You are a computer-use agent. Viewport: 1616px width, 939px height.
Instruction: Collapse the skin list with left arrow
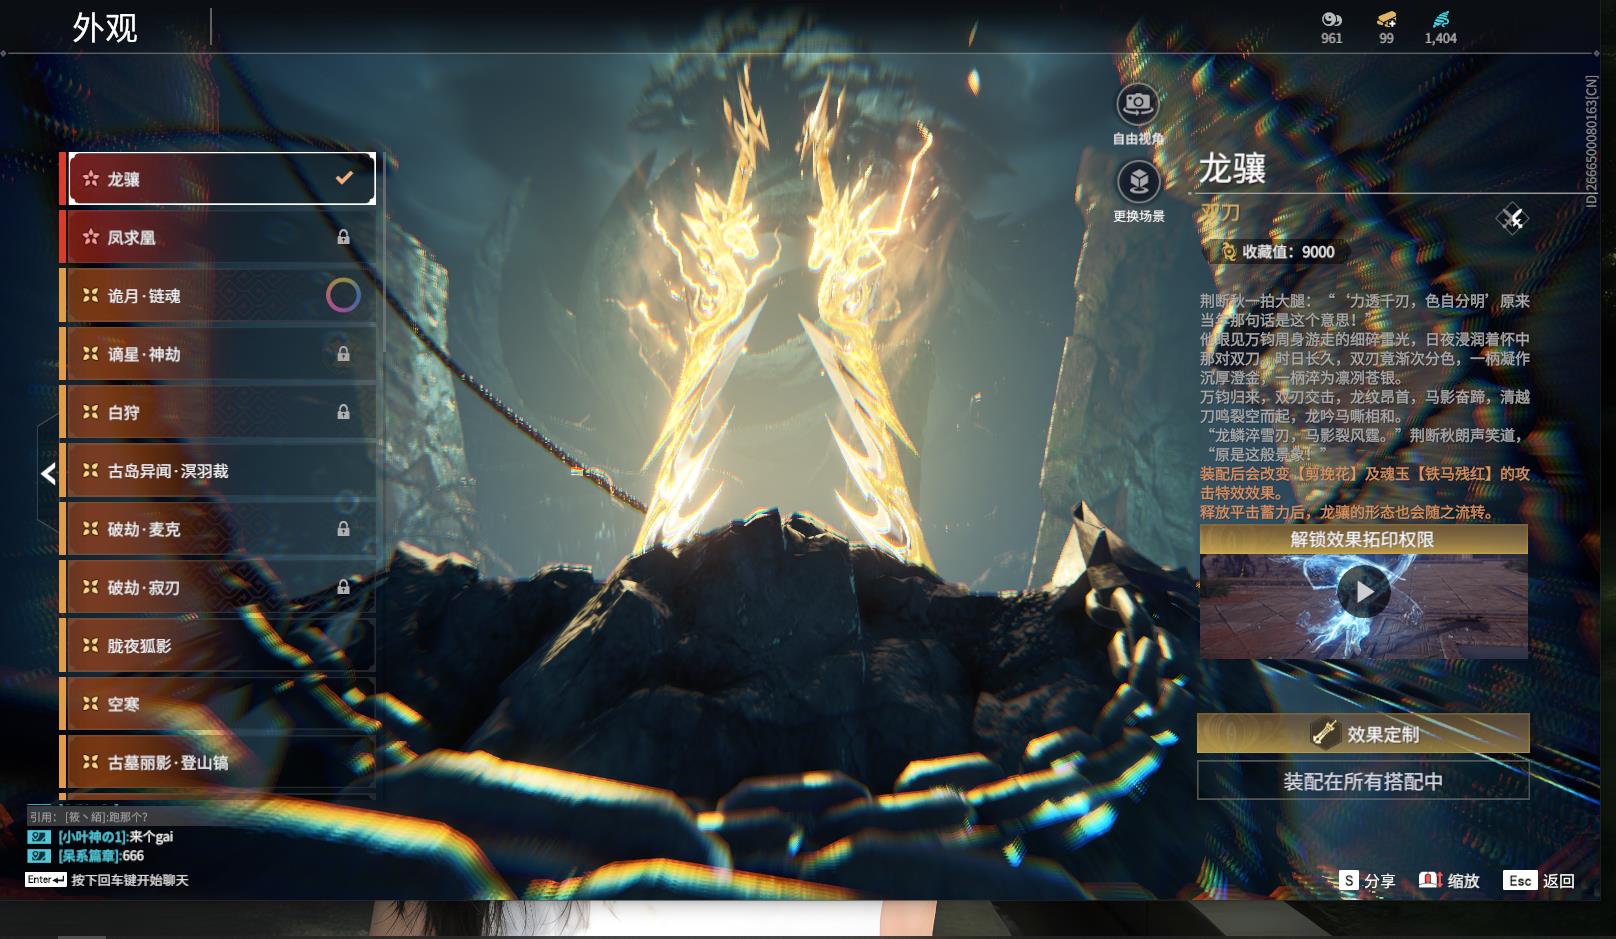click(x=48, y=473)
